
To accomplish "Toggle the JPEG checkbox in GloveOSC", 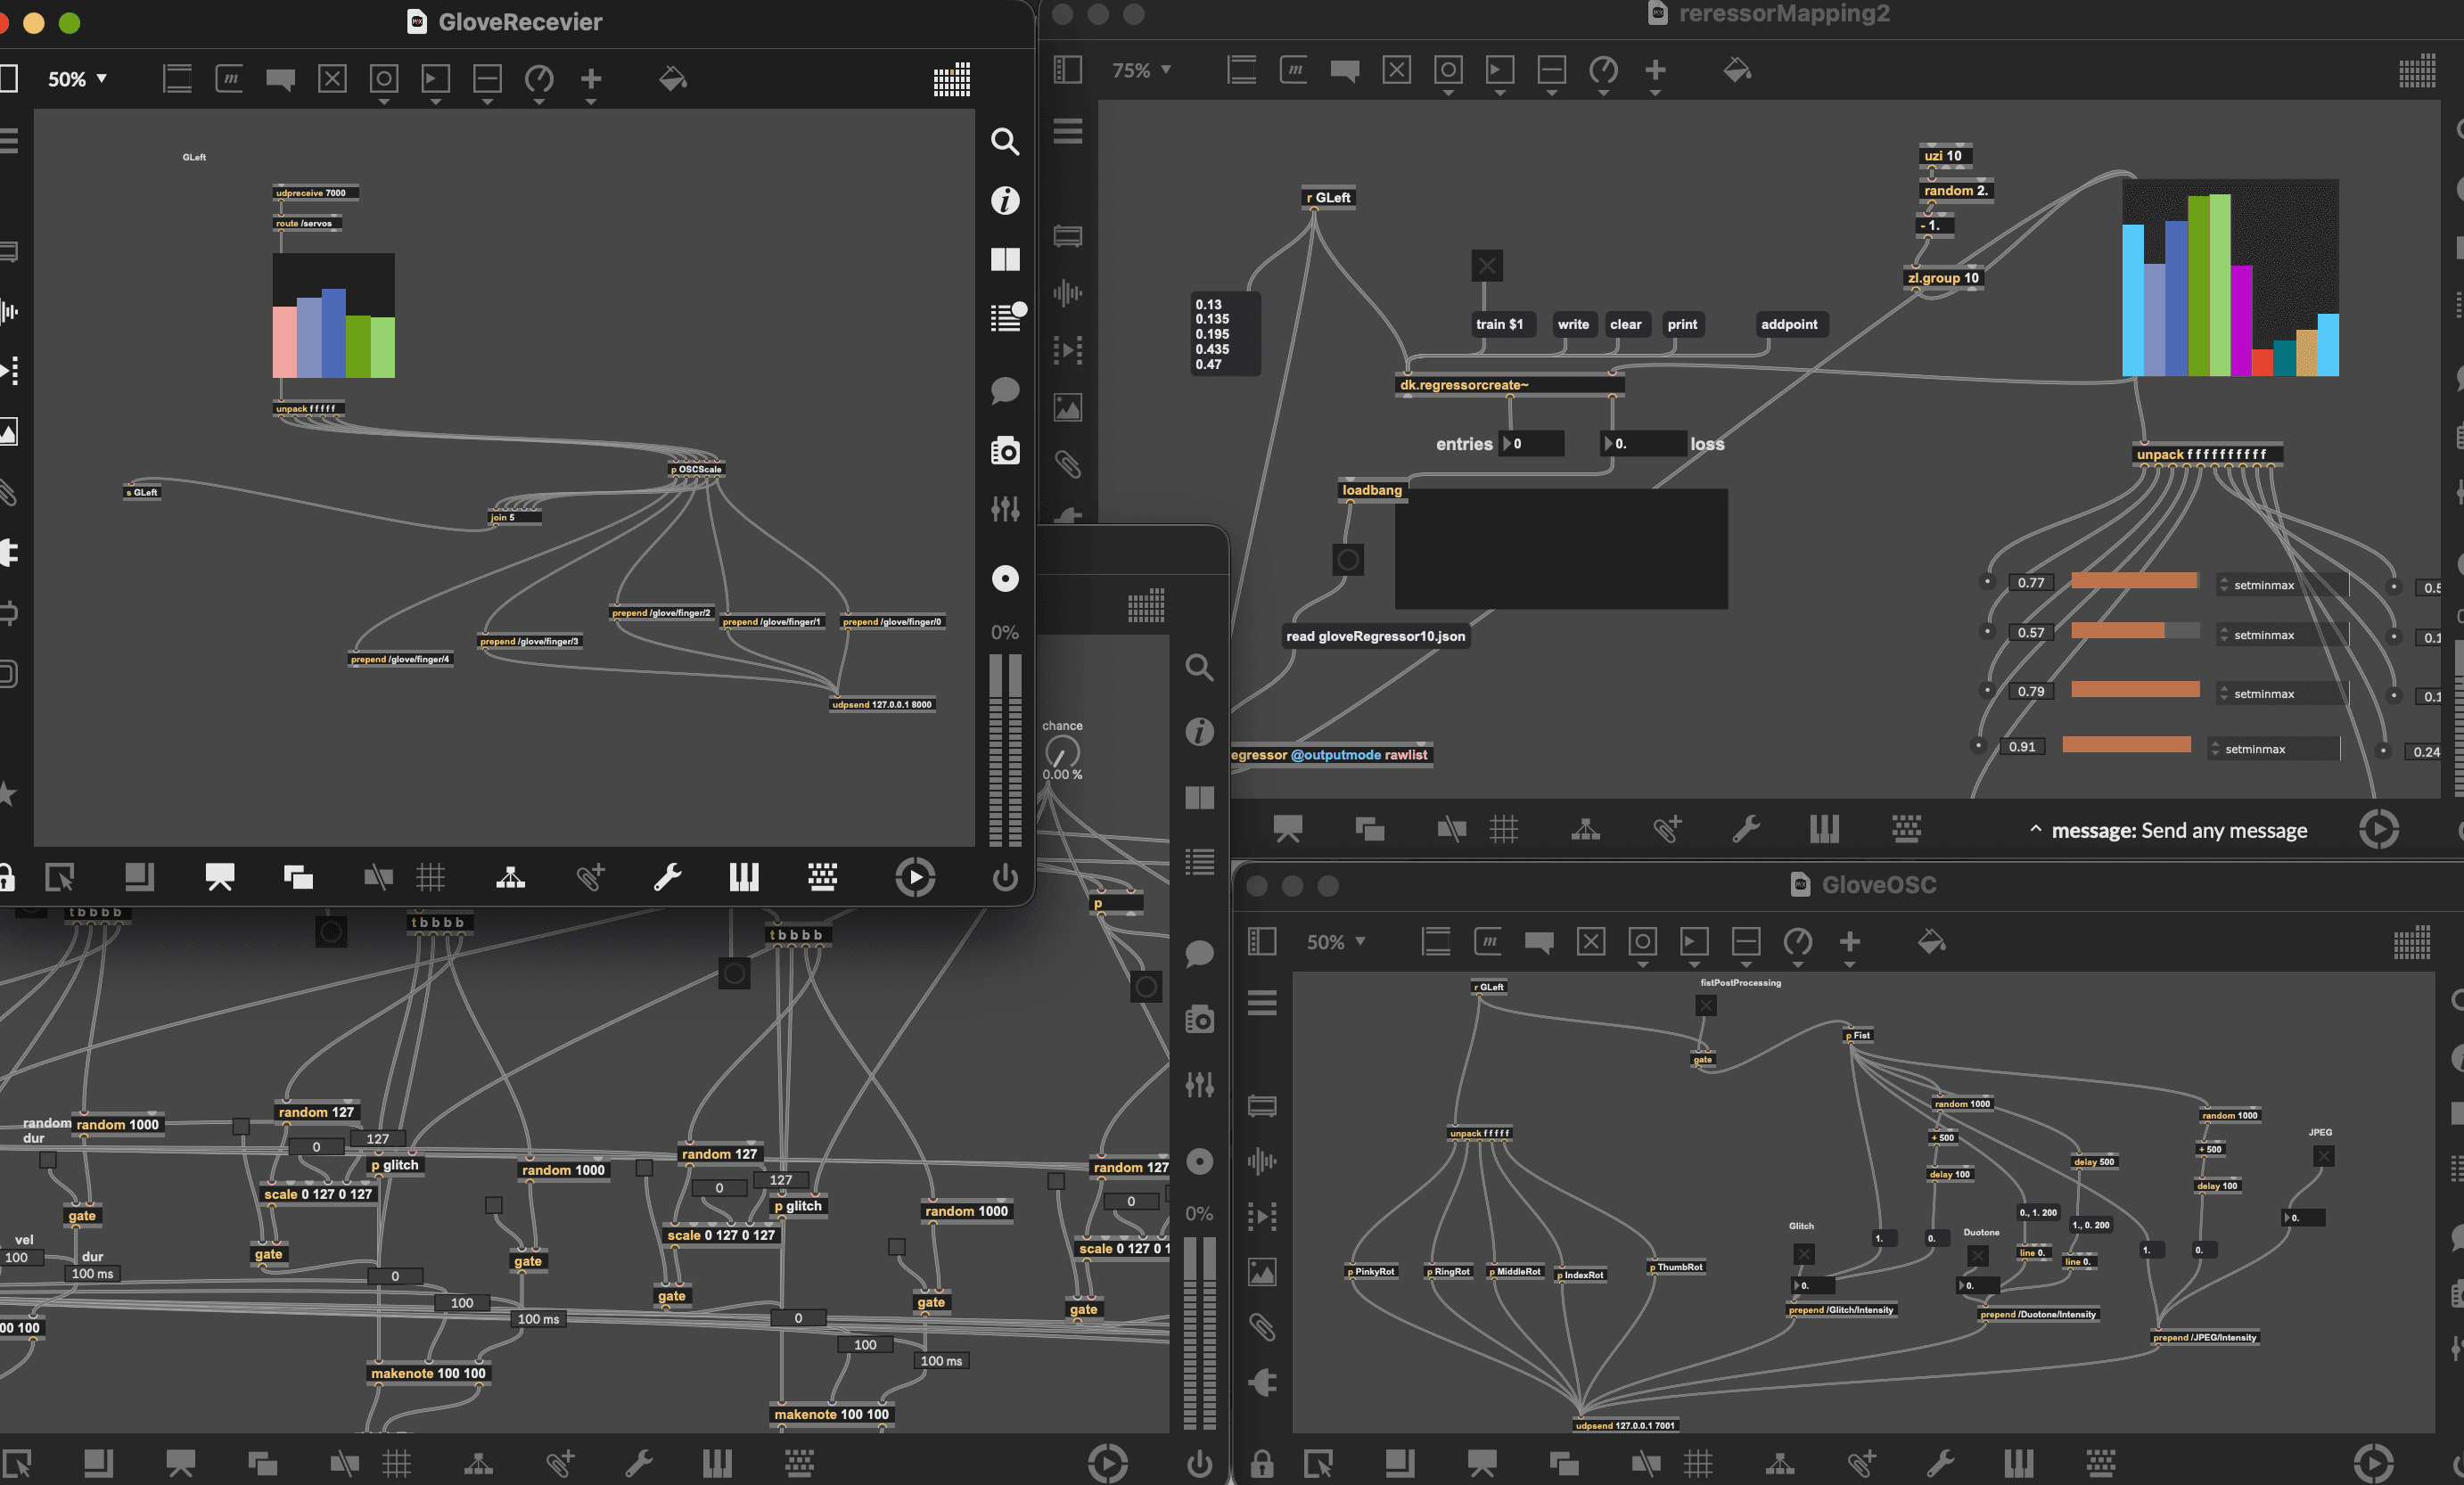I will pyautogui.click(x=2323, y=1157).
